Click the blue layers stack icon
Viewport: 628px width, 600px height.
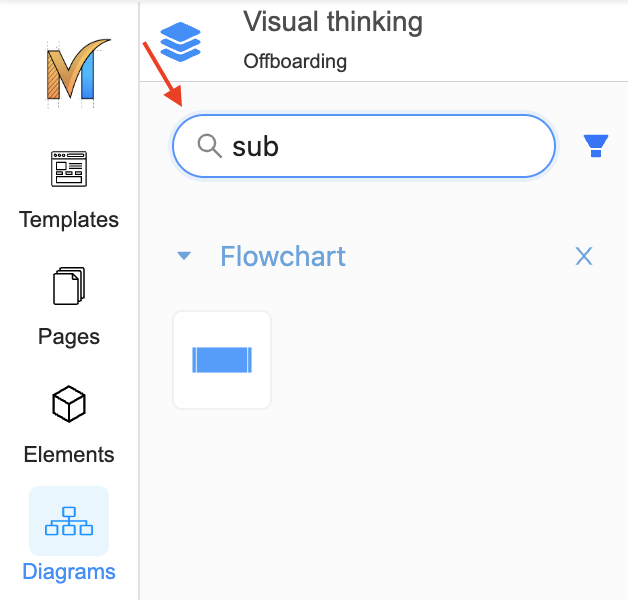coord(180,42)
